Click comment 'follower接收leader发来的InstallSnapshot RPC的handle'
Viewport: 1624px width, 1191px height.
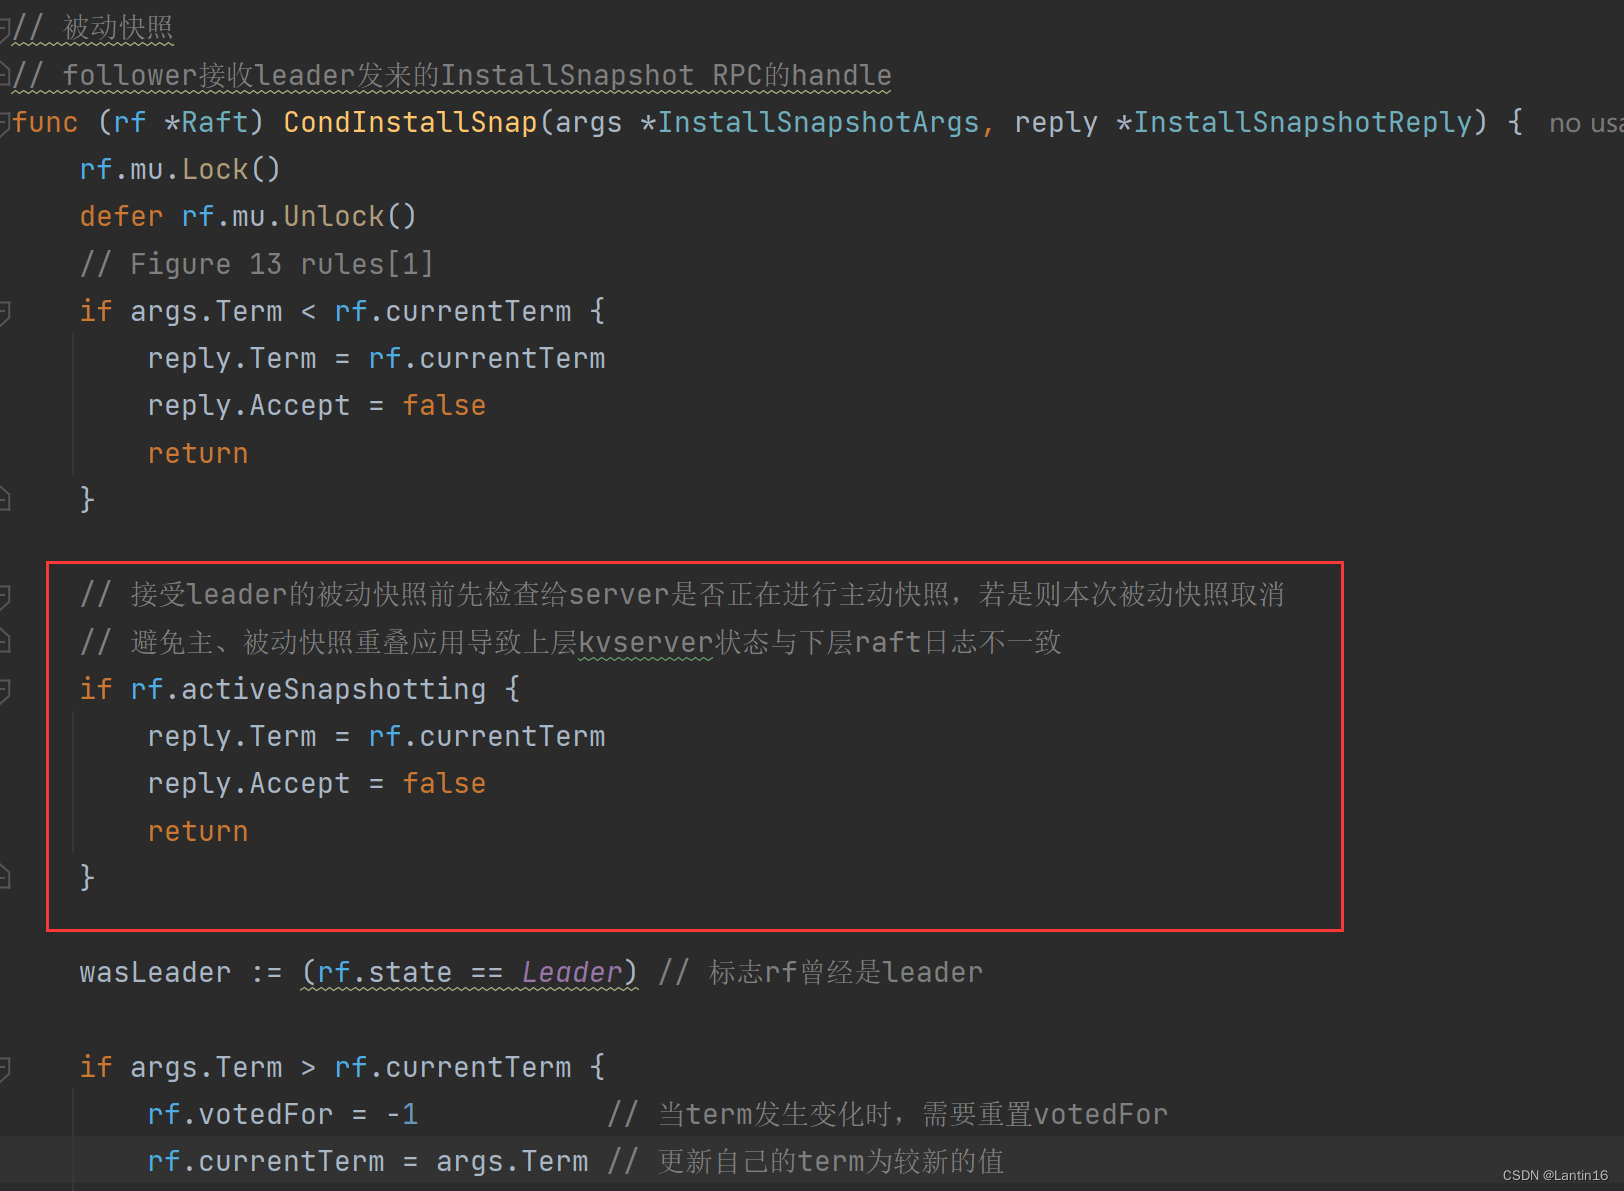pyautogui.click(x=477, y=75)
